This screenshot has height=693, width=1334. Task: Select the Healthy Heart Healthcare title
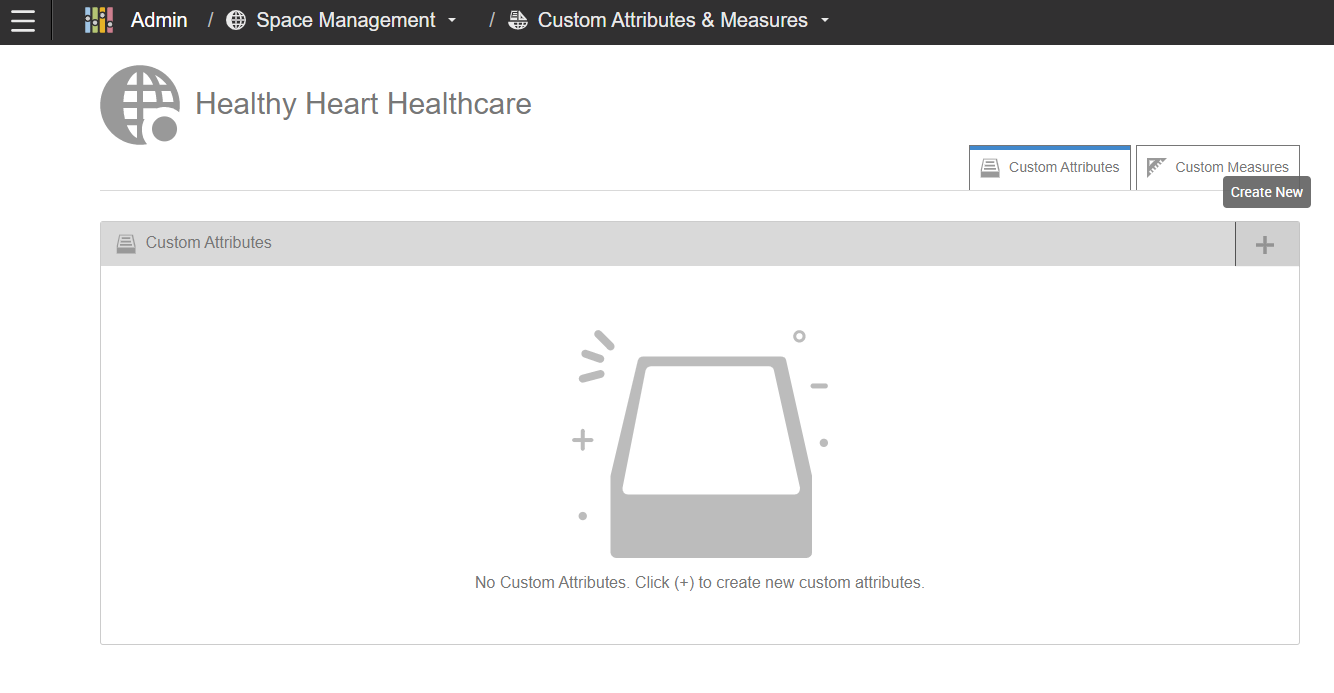[363, 104]
